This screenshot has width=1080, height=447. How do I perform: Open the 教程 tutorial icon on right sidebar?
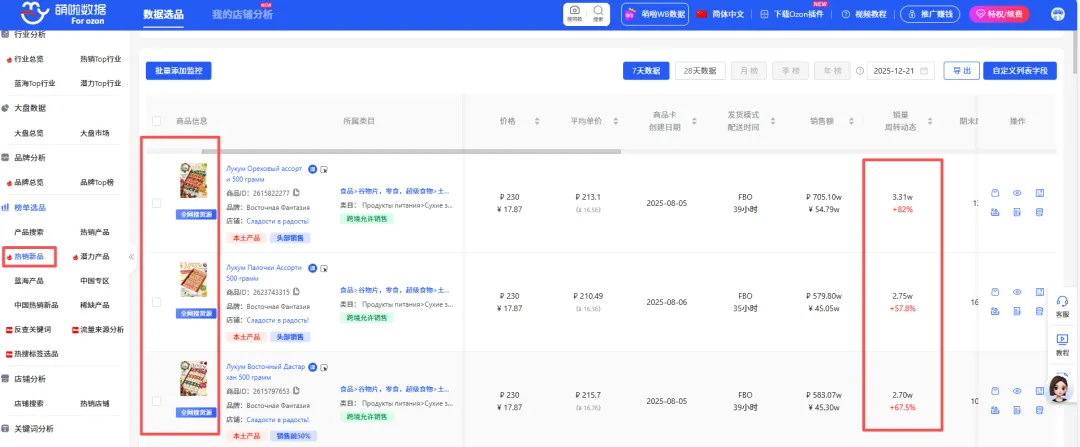[x=1062, y=340]
